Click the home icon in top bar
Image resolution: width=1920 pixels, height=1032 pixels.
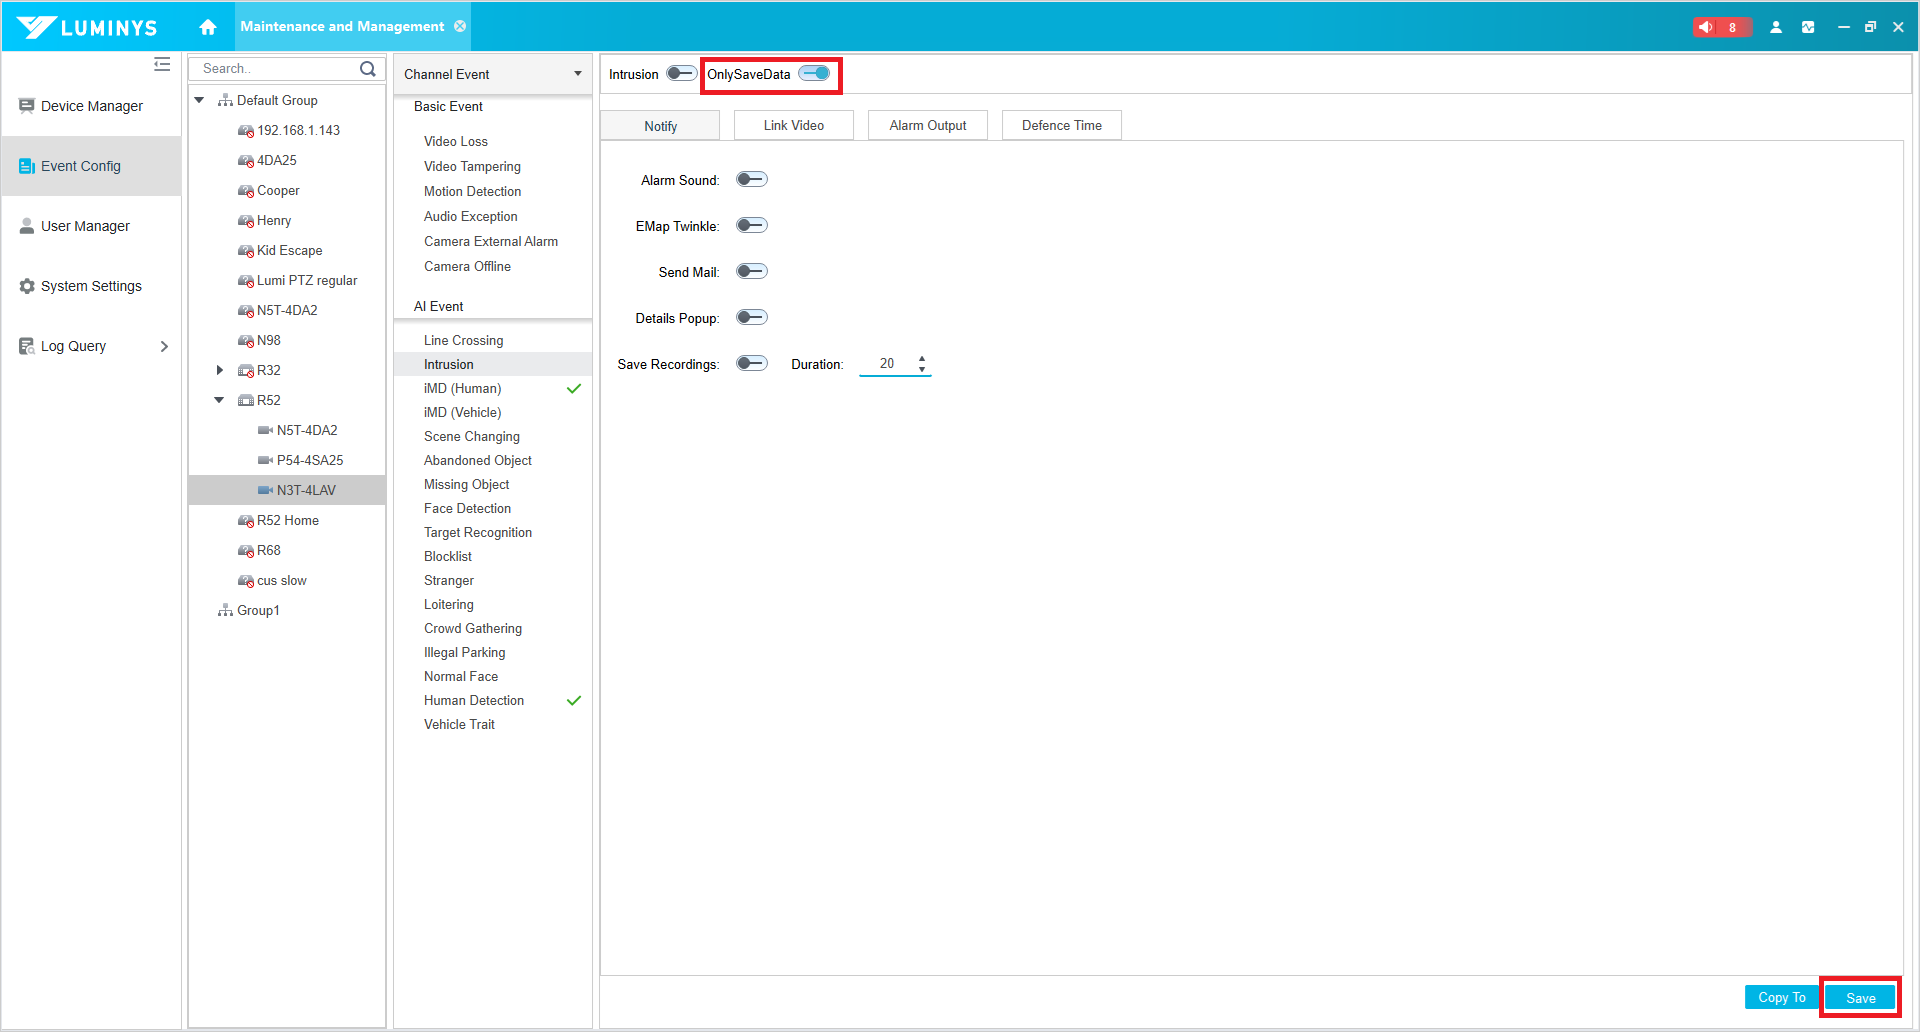(x=208, y=27)
